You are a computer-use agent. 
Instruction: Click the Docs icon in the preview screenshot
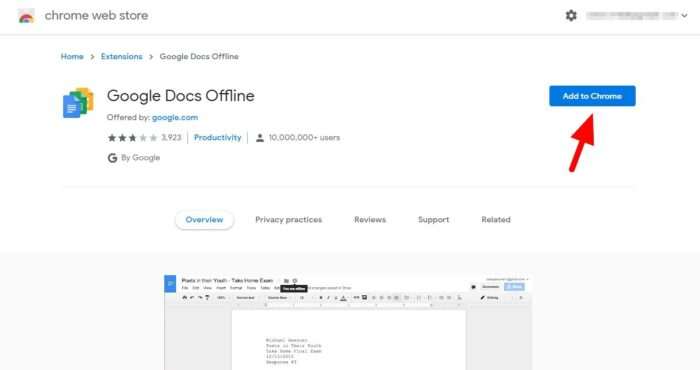[170, 284]
